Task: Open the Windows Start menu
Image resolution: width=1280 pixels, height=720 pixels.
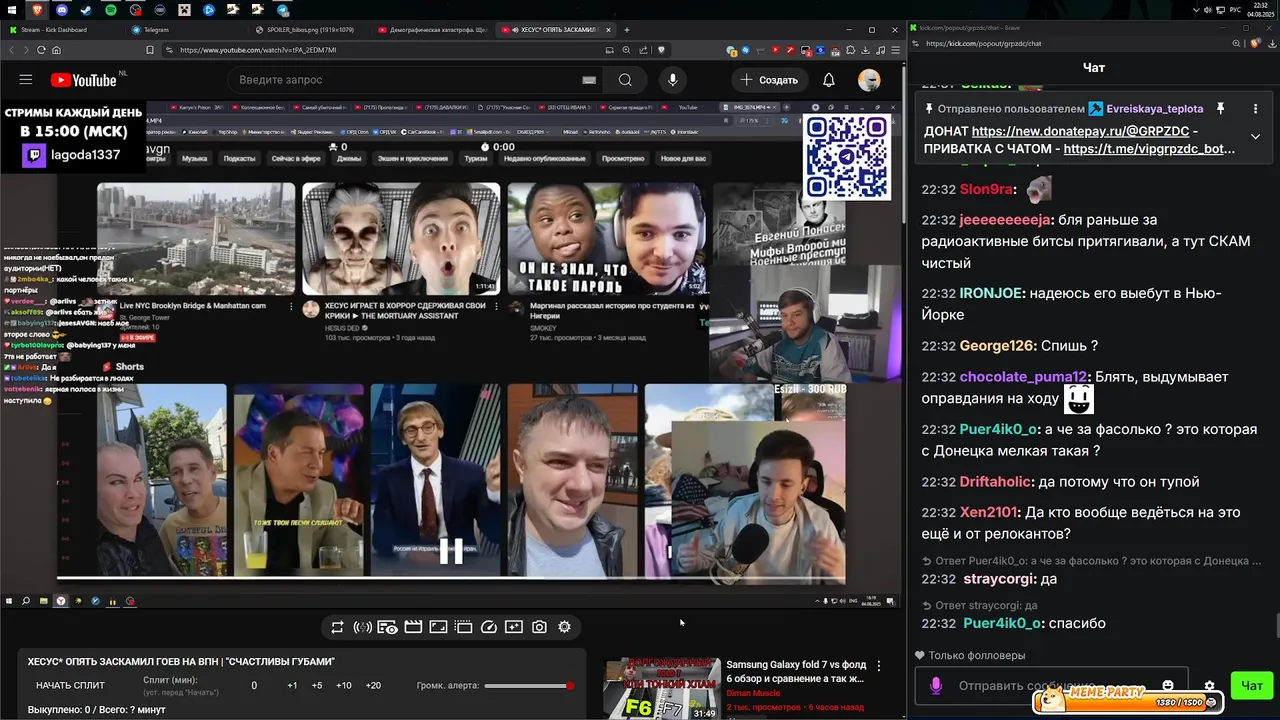Action: [x=12, y=9]
